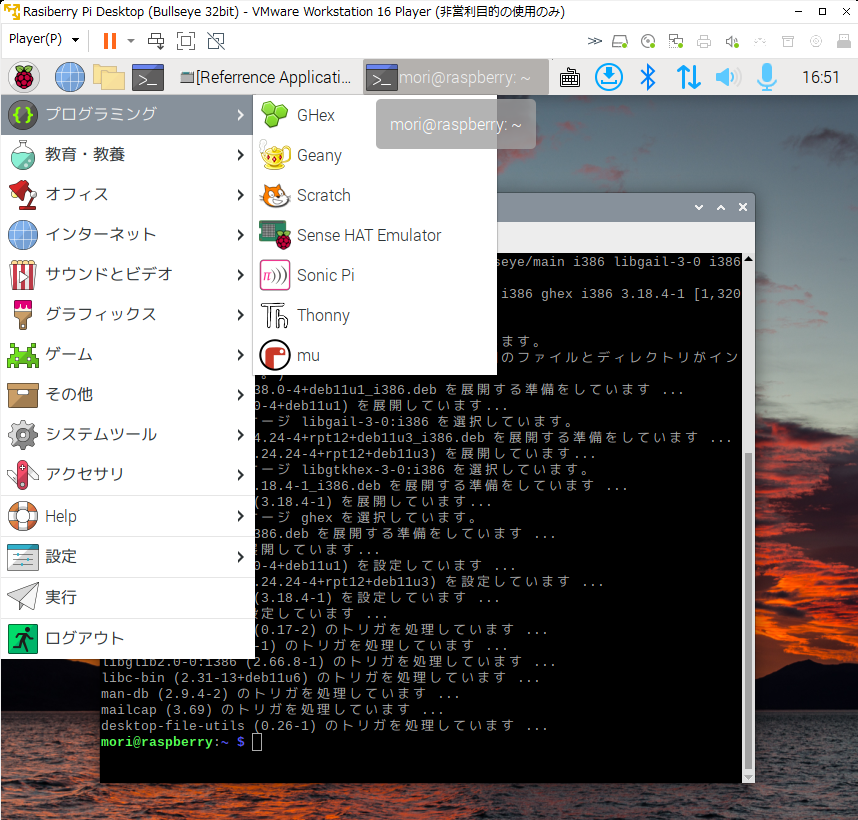This screenshot has height=820, width=858.
Task: Select プログラミング menu category
Action: tap(127, 115)
